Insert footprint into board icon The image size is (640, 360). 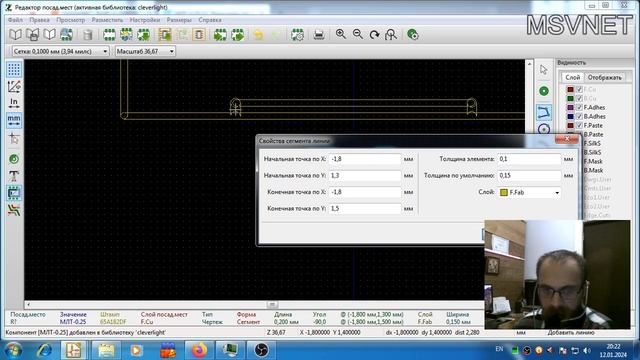coord(199,35)
